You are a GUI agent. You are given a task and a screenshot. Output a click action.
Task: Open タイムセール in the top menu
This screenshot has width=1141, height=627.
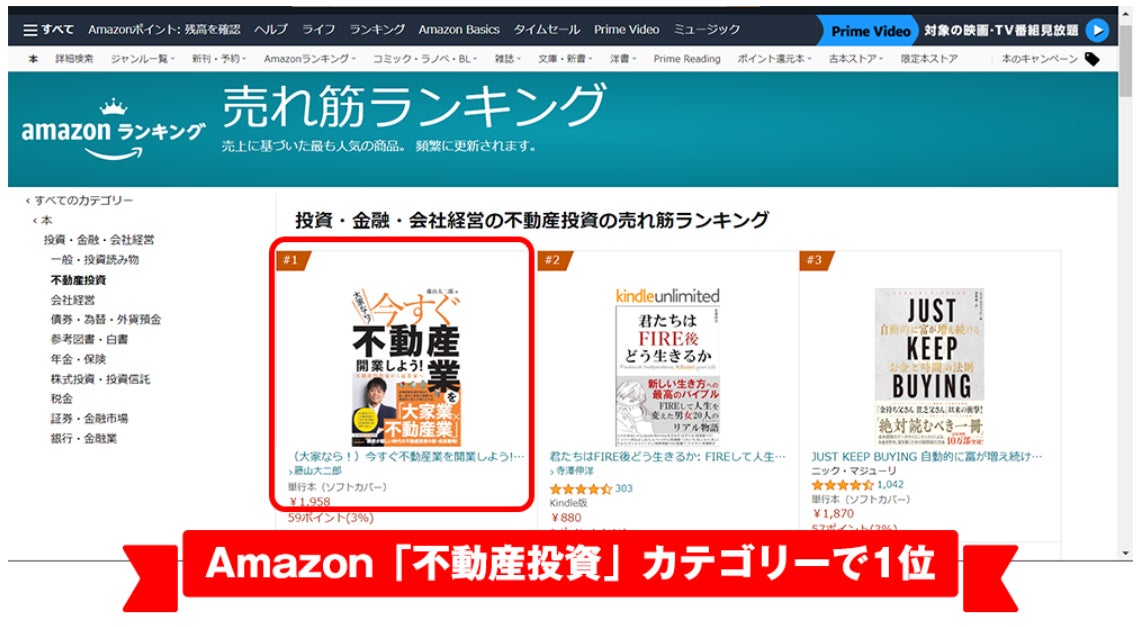point(546,30)
